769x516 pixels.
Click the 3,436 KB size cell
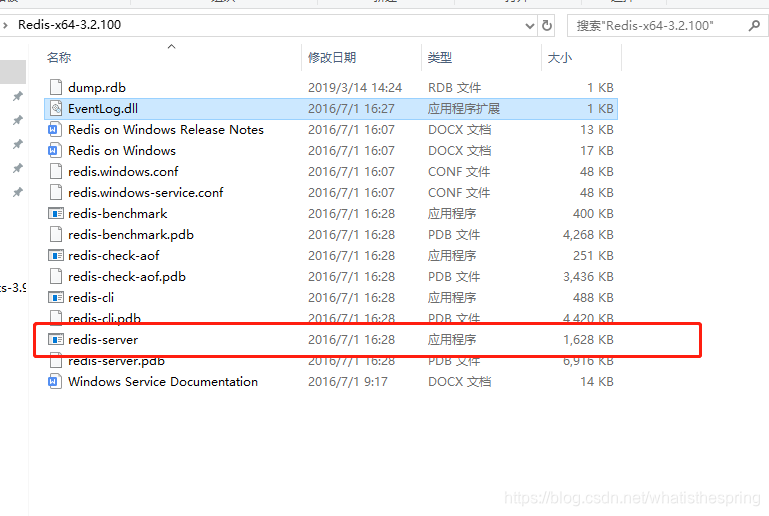[588, 277]
